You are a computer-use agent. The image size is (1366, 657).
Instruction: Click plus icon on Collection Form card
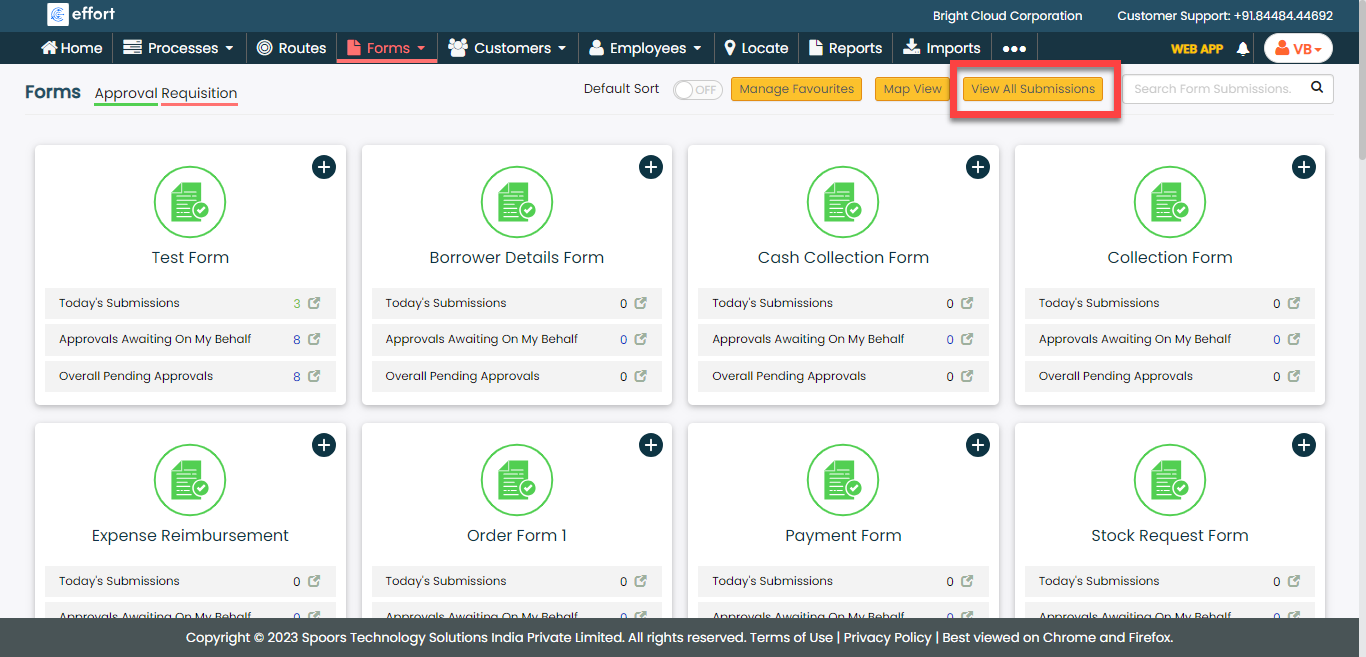click(1303, 167)
